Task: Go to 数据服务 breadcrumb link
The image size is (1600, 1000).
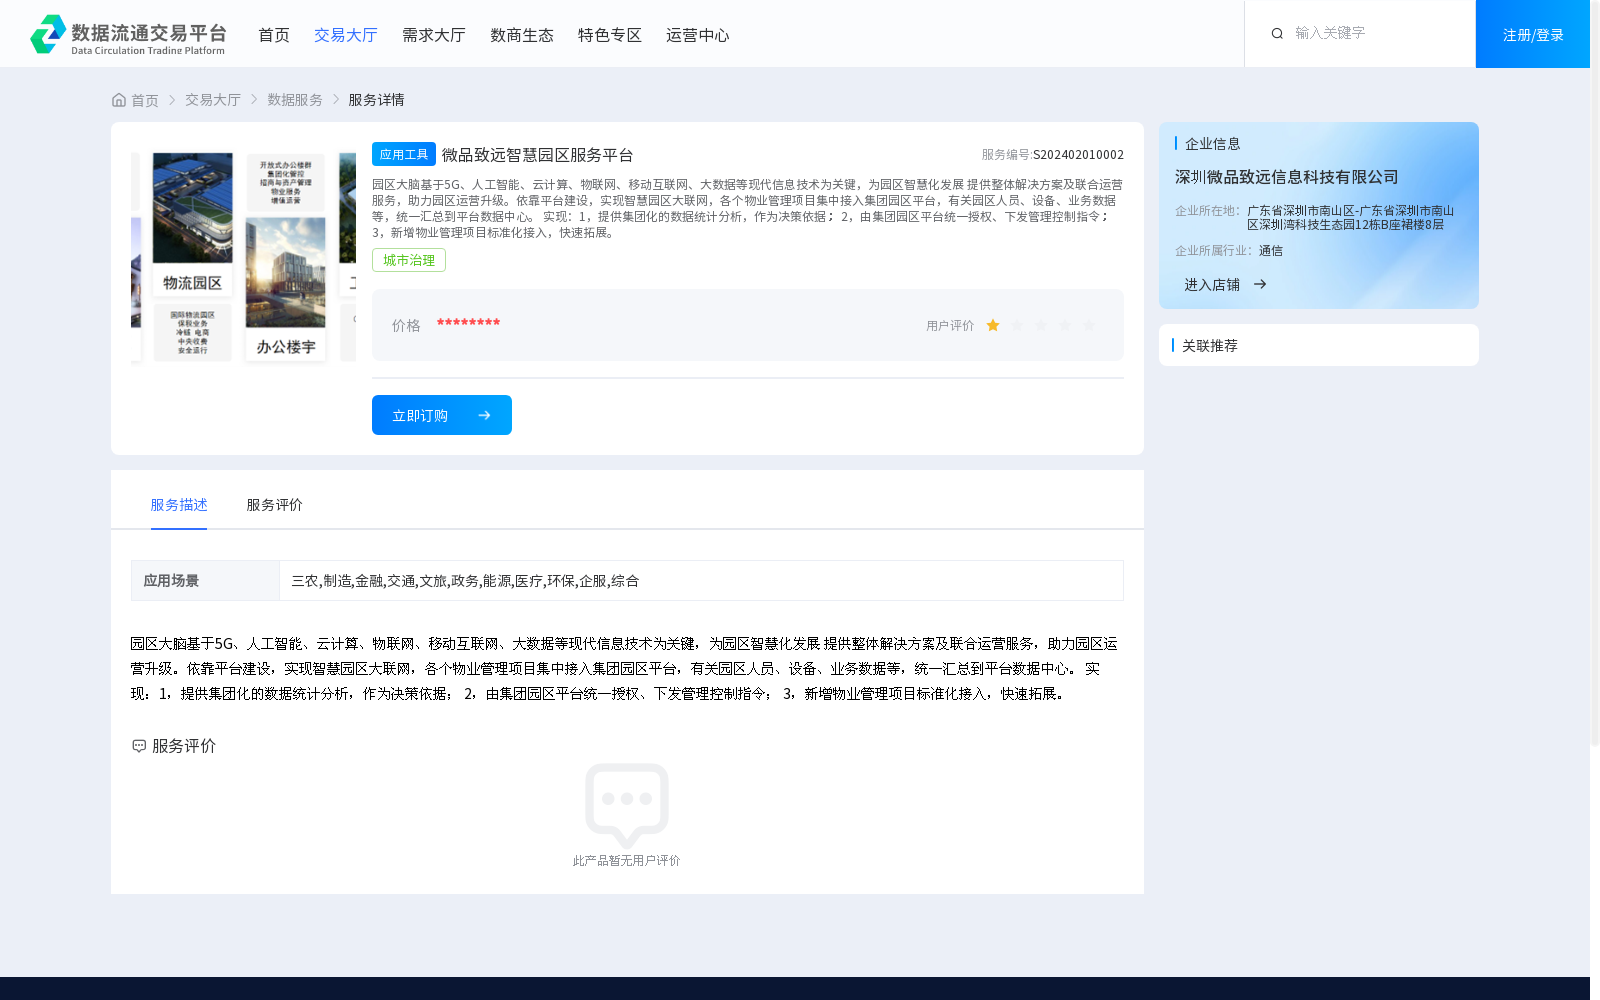Action: (295, 100)
